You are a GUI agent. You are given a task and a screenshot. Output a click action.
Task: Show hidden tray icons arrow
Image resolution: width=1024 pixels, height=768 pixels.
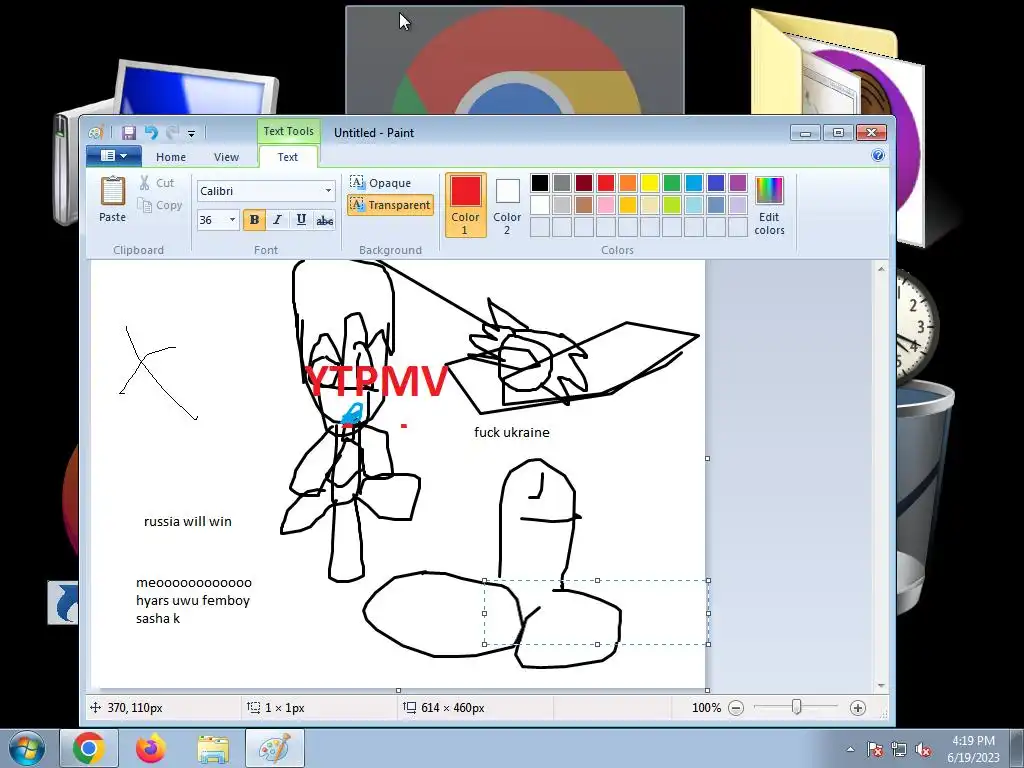tap(850, 749)
